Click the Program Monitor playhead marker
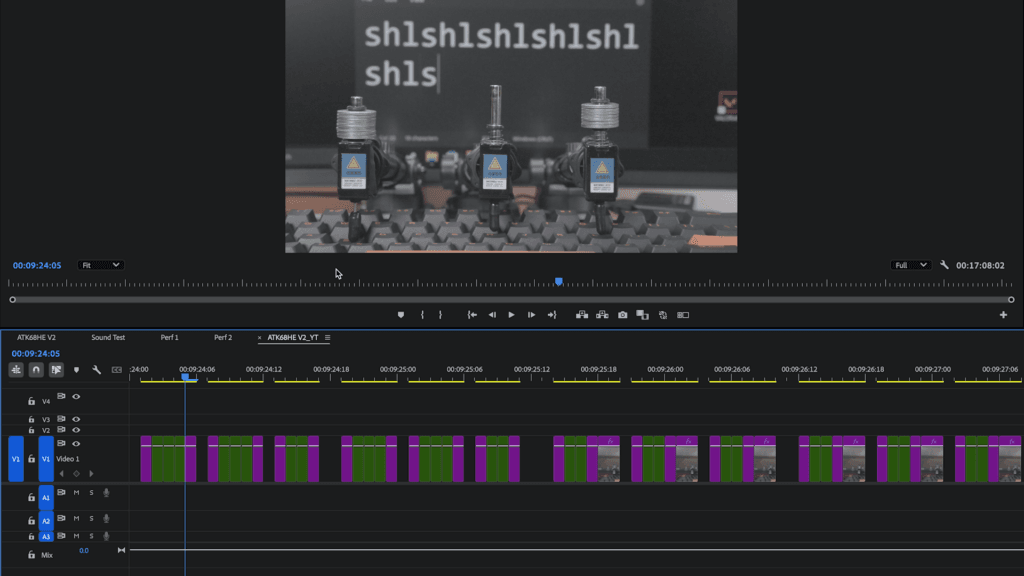 pyautogui.click(x=559, y=281)
